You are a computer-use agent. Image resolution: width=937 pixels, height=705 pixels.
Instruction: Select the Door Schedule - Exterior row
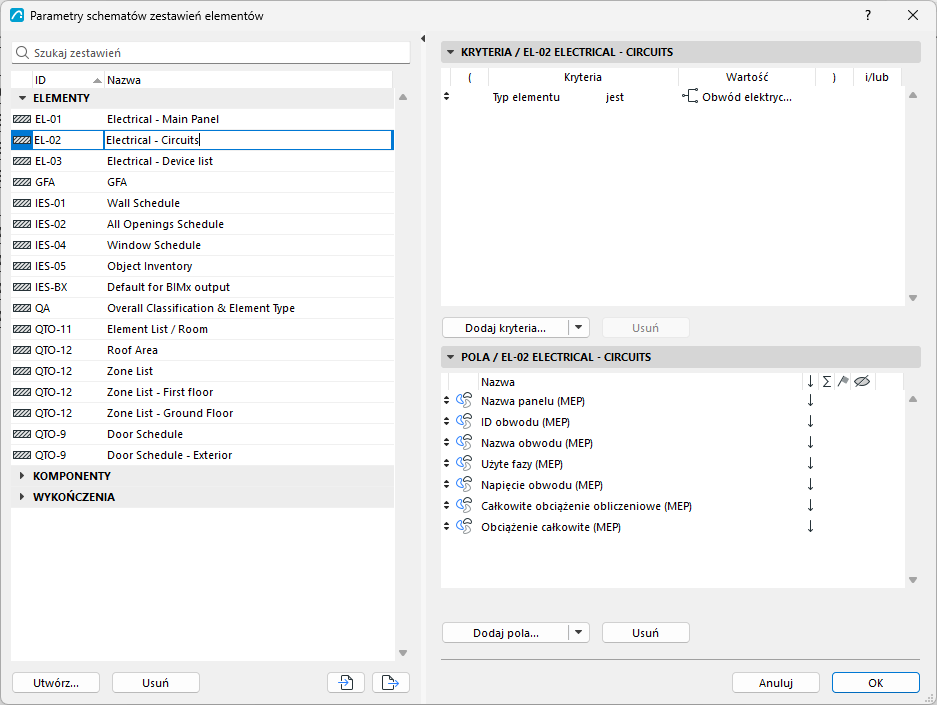coord(203,455)
